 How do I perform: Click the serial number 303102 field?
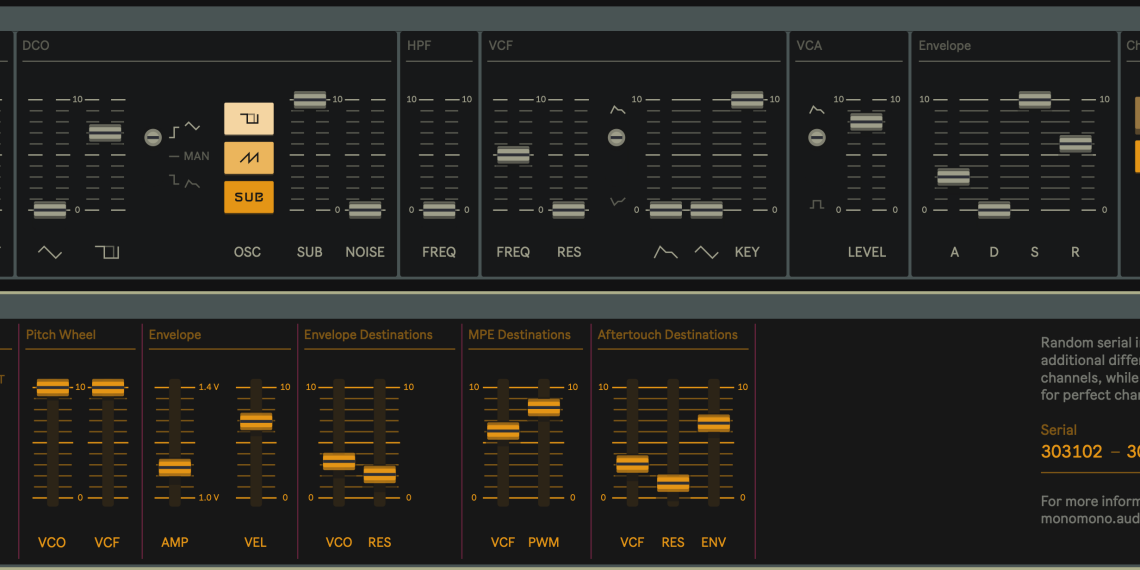point(1071,452)
